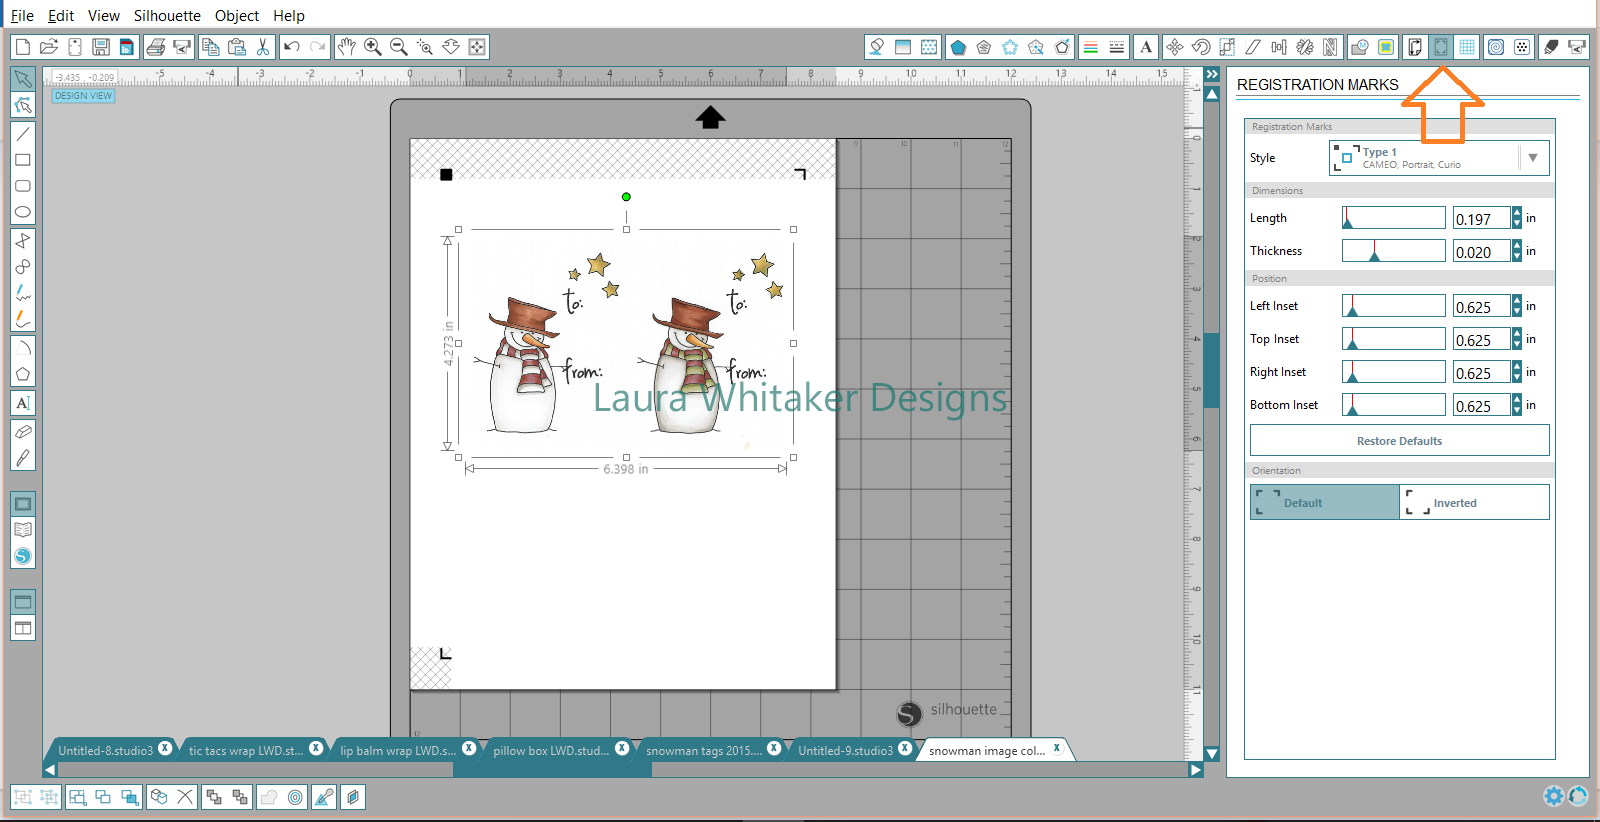This screenshot has width=1600, height=822.
Task: Open the File menu
Action: [x=22, y=15]
